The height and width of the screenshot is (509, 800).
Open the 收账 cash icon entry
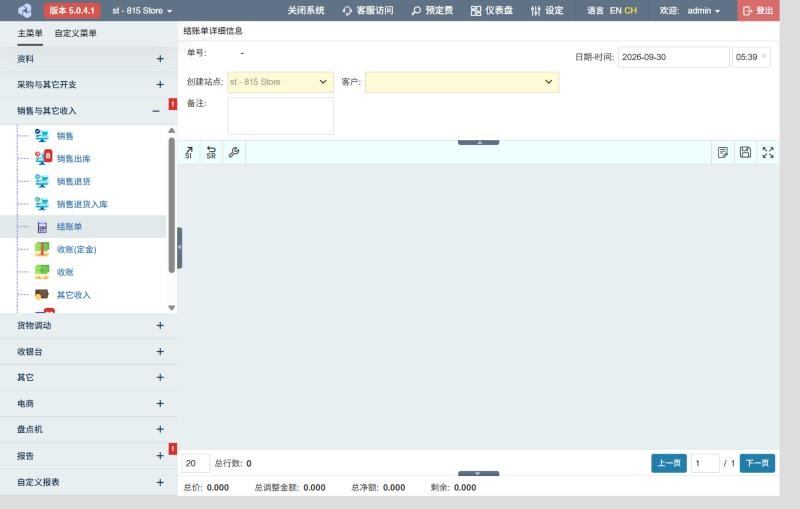pyautogui.click(x=42, y=272)
